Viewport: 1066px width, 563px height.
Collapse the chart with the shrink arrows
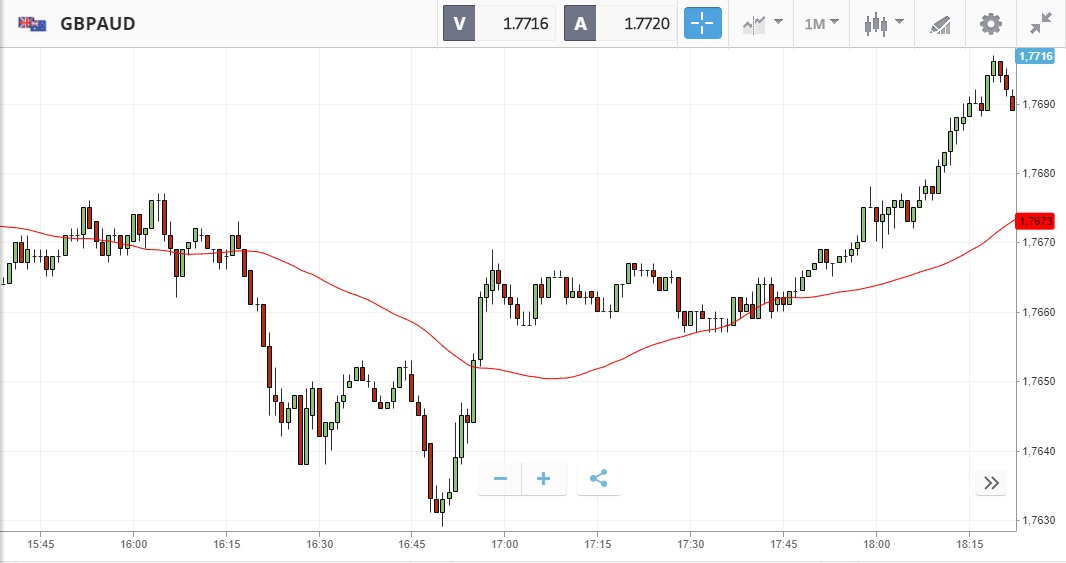(1041, 23)
